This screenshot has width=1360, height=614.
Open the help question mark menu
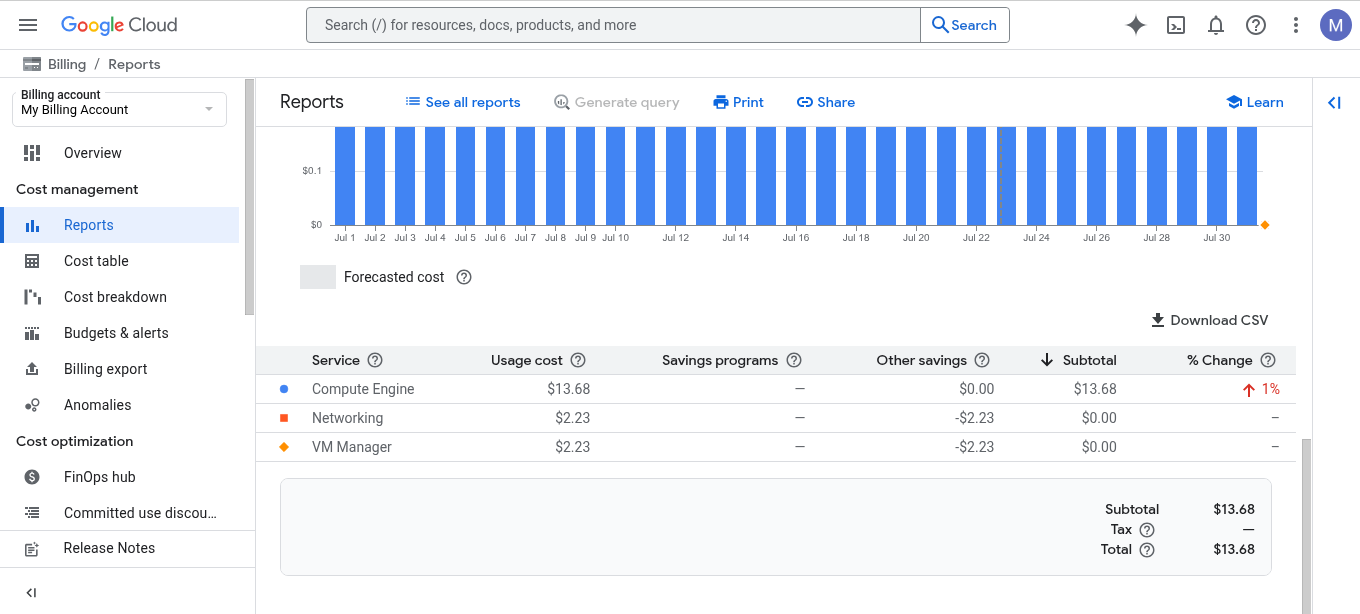tap(1256, 25)
